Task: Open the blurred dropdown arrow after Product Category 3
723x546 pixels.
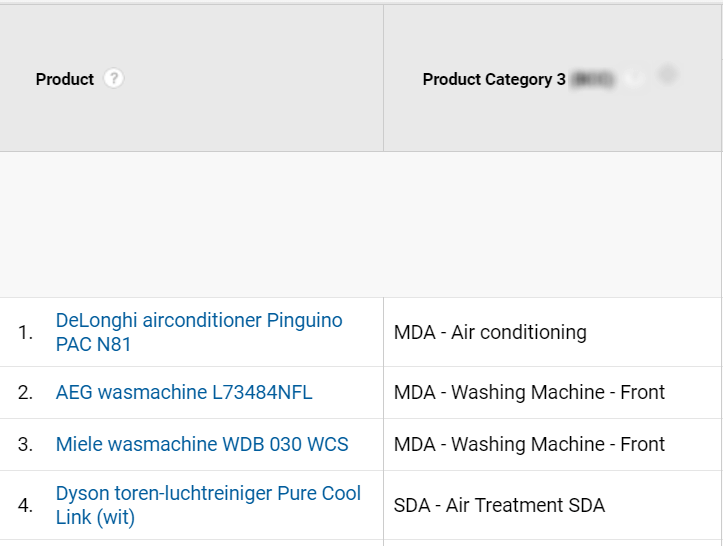Action: tap(635, 78)
